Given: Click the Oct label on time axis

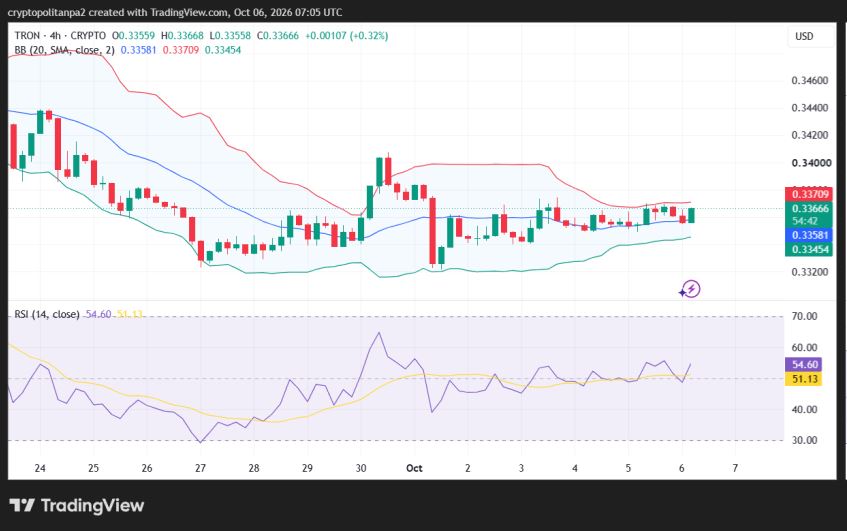Looking at the screenshot, I should click(414, 468).
